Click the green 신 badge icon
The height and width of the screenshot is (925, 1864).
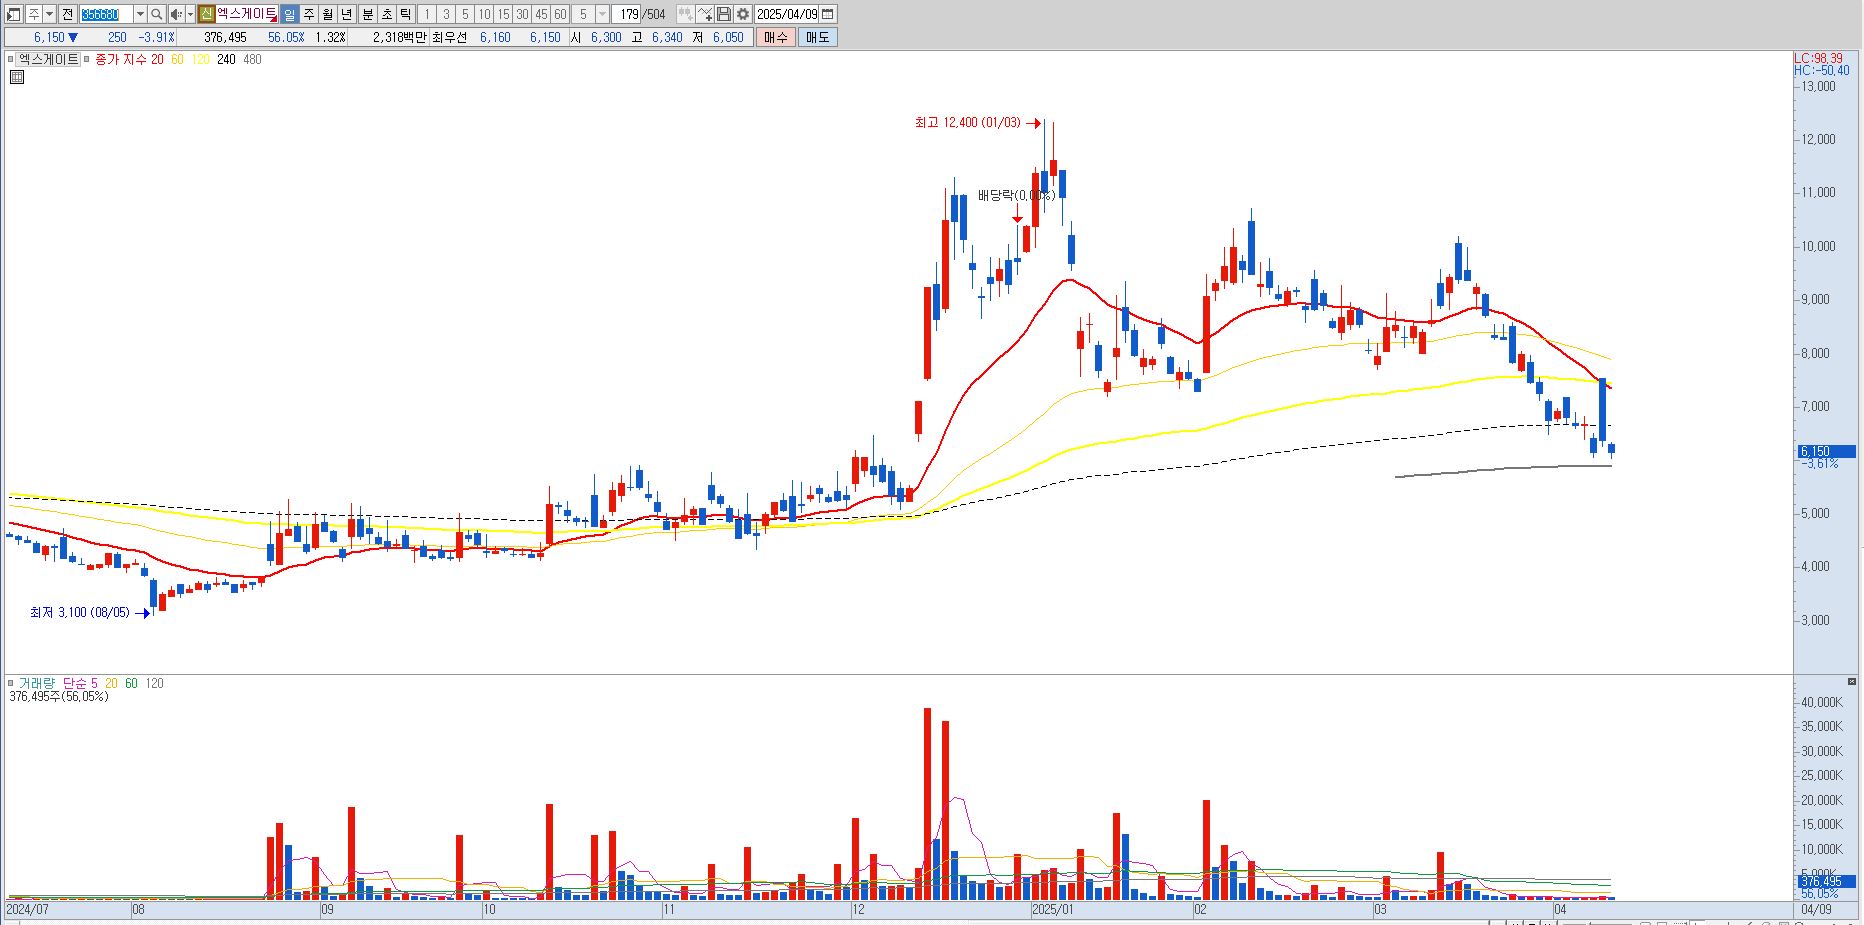pos(206,14)
